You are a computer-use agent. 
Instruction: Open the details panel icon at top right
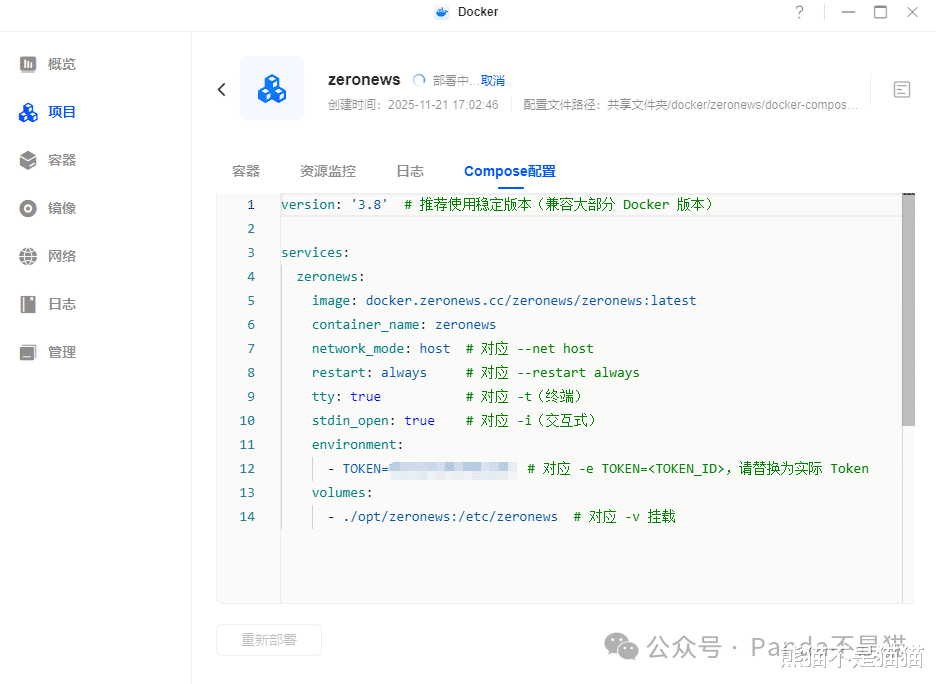click(x=901, y=90)
